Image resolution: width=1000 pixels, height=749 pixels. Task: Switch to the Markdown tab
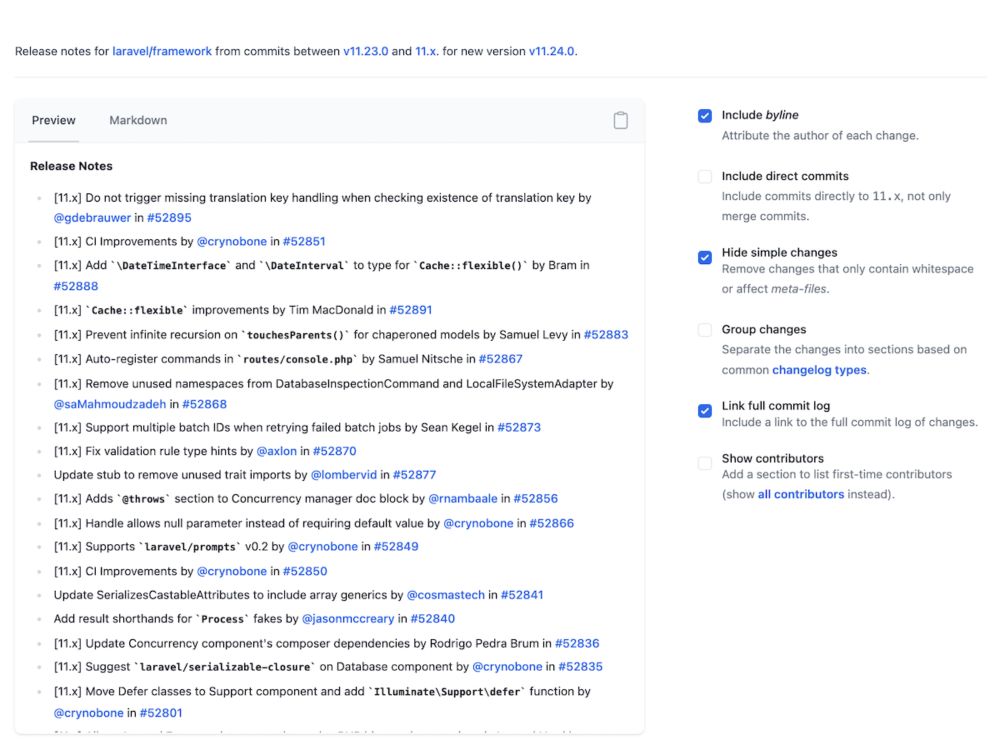(138, 120)
